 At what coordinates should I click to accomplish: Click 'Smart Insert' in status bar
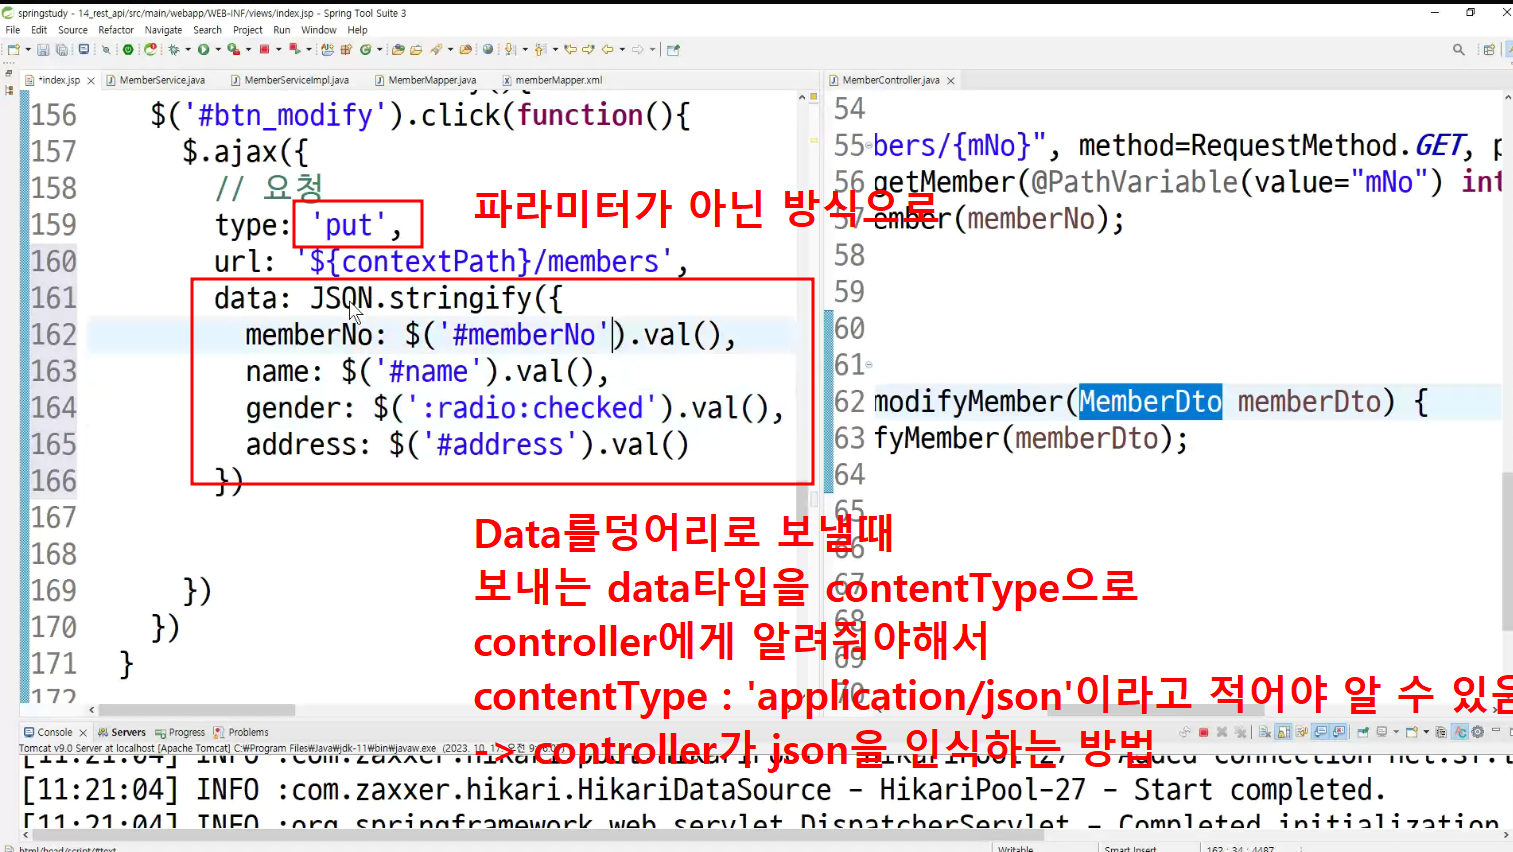coord(1130,848)
